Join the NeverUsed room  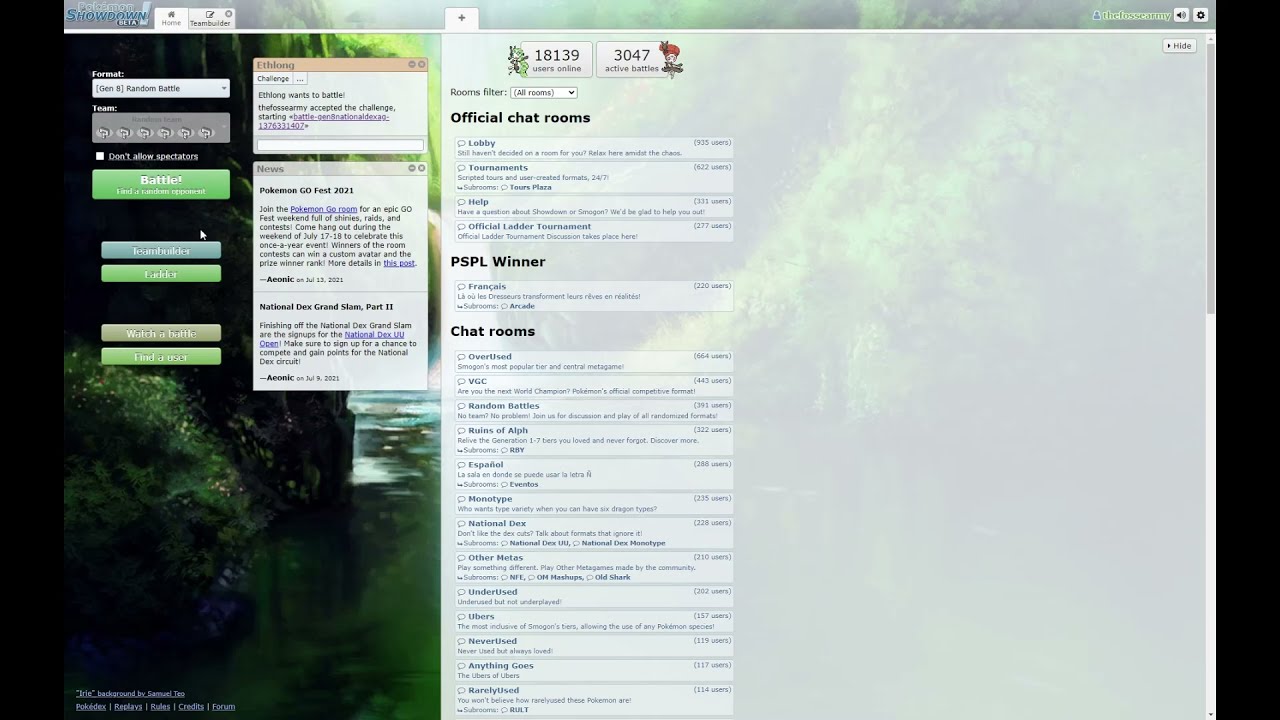tap(593, 646)
